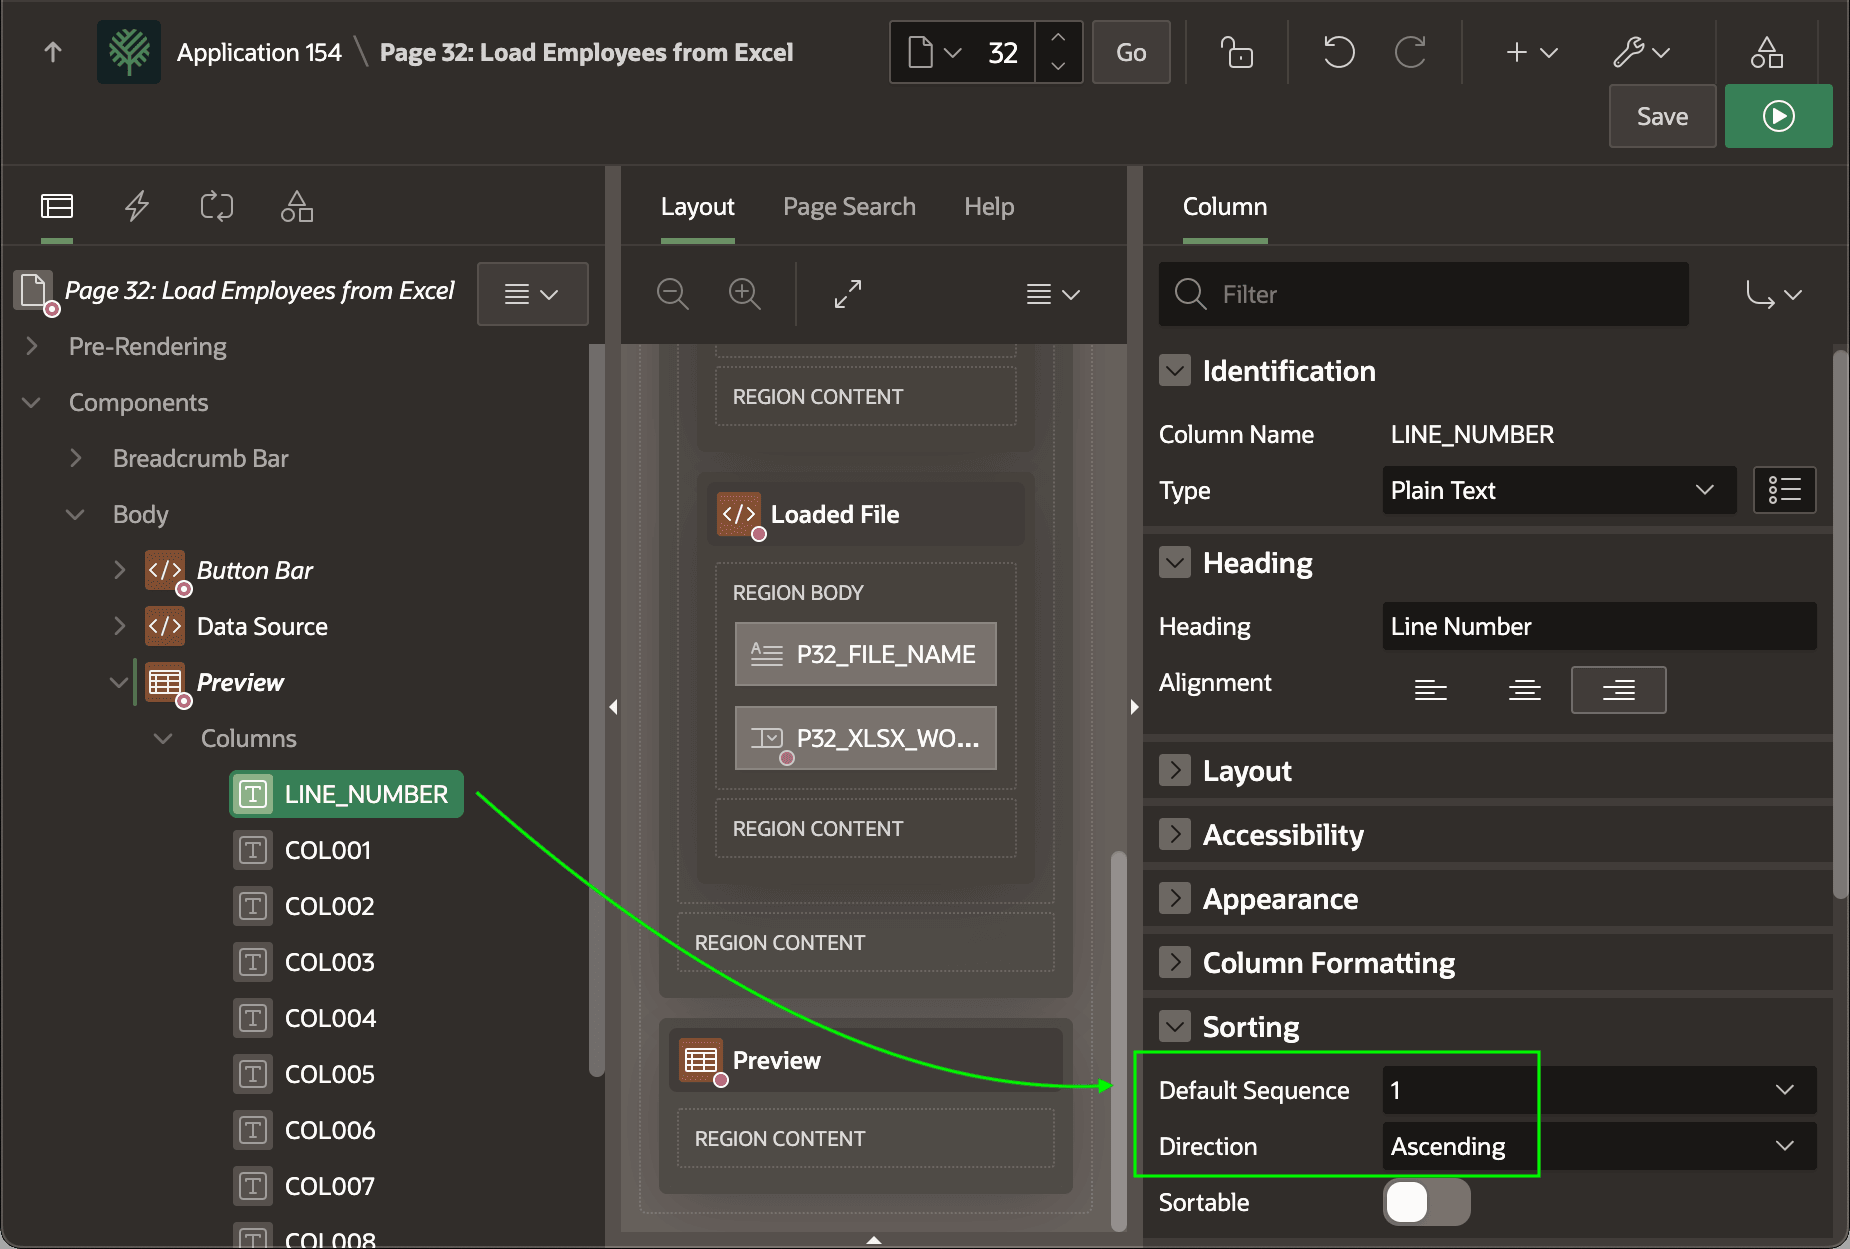Open the Create plus menu
This screenshot has height=1249, width=1850.
coord(1531,52)
